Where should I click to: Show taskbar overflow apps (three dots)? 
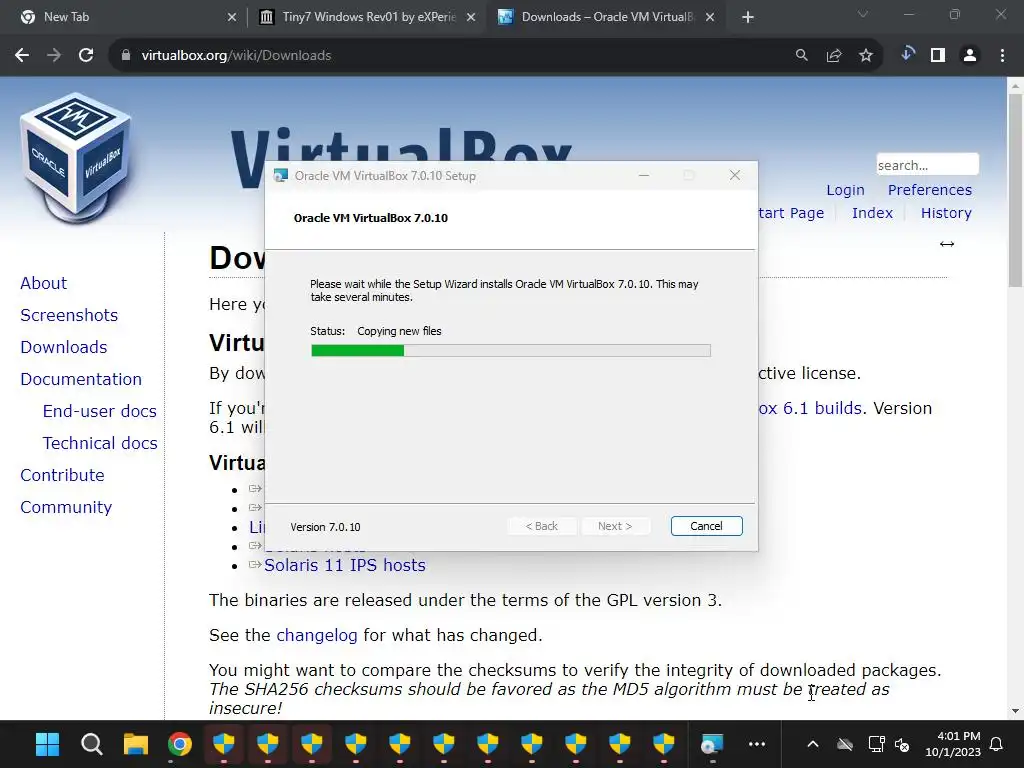click(x=757, y=744)
